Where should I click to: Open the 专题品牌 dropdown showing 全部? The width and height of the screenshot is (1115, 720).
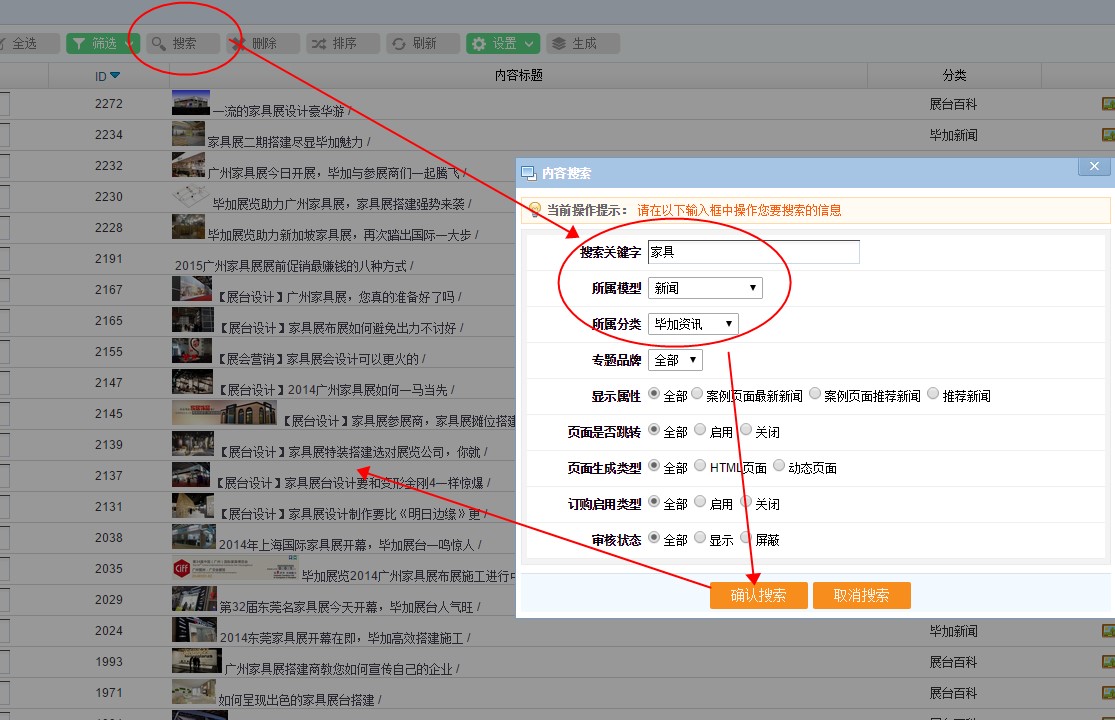click(675, 360)
